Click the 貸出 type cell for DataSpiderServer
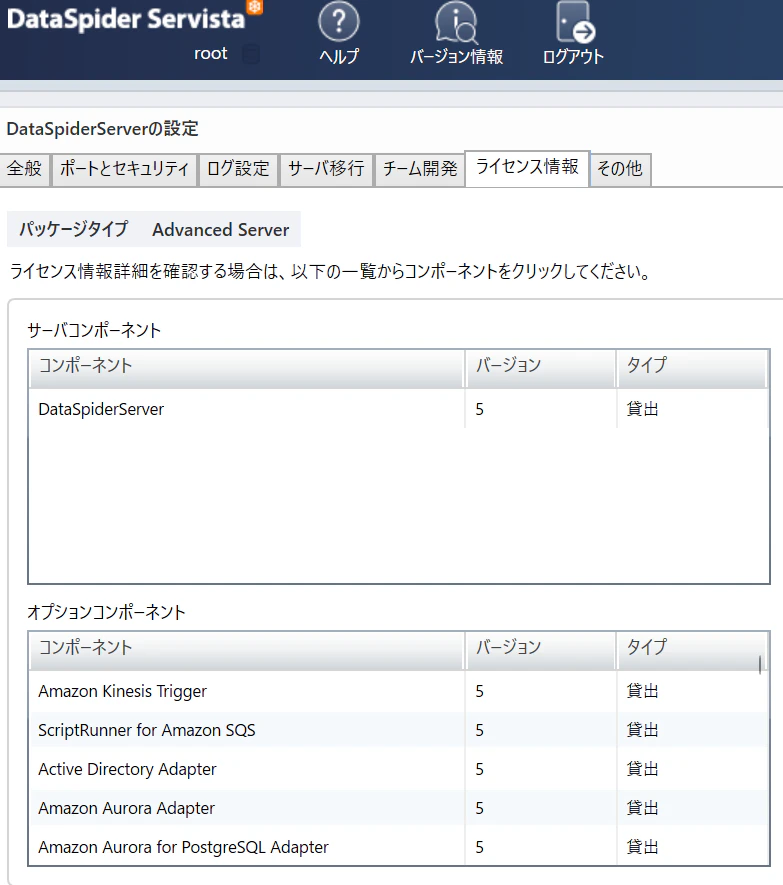Screen dimensions: 783x885 click(x=642, y=409)
